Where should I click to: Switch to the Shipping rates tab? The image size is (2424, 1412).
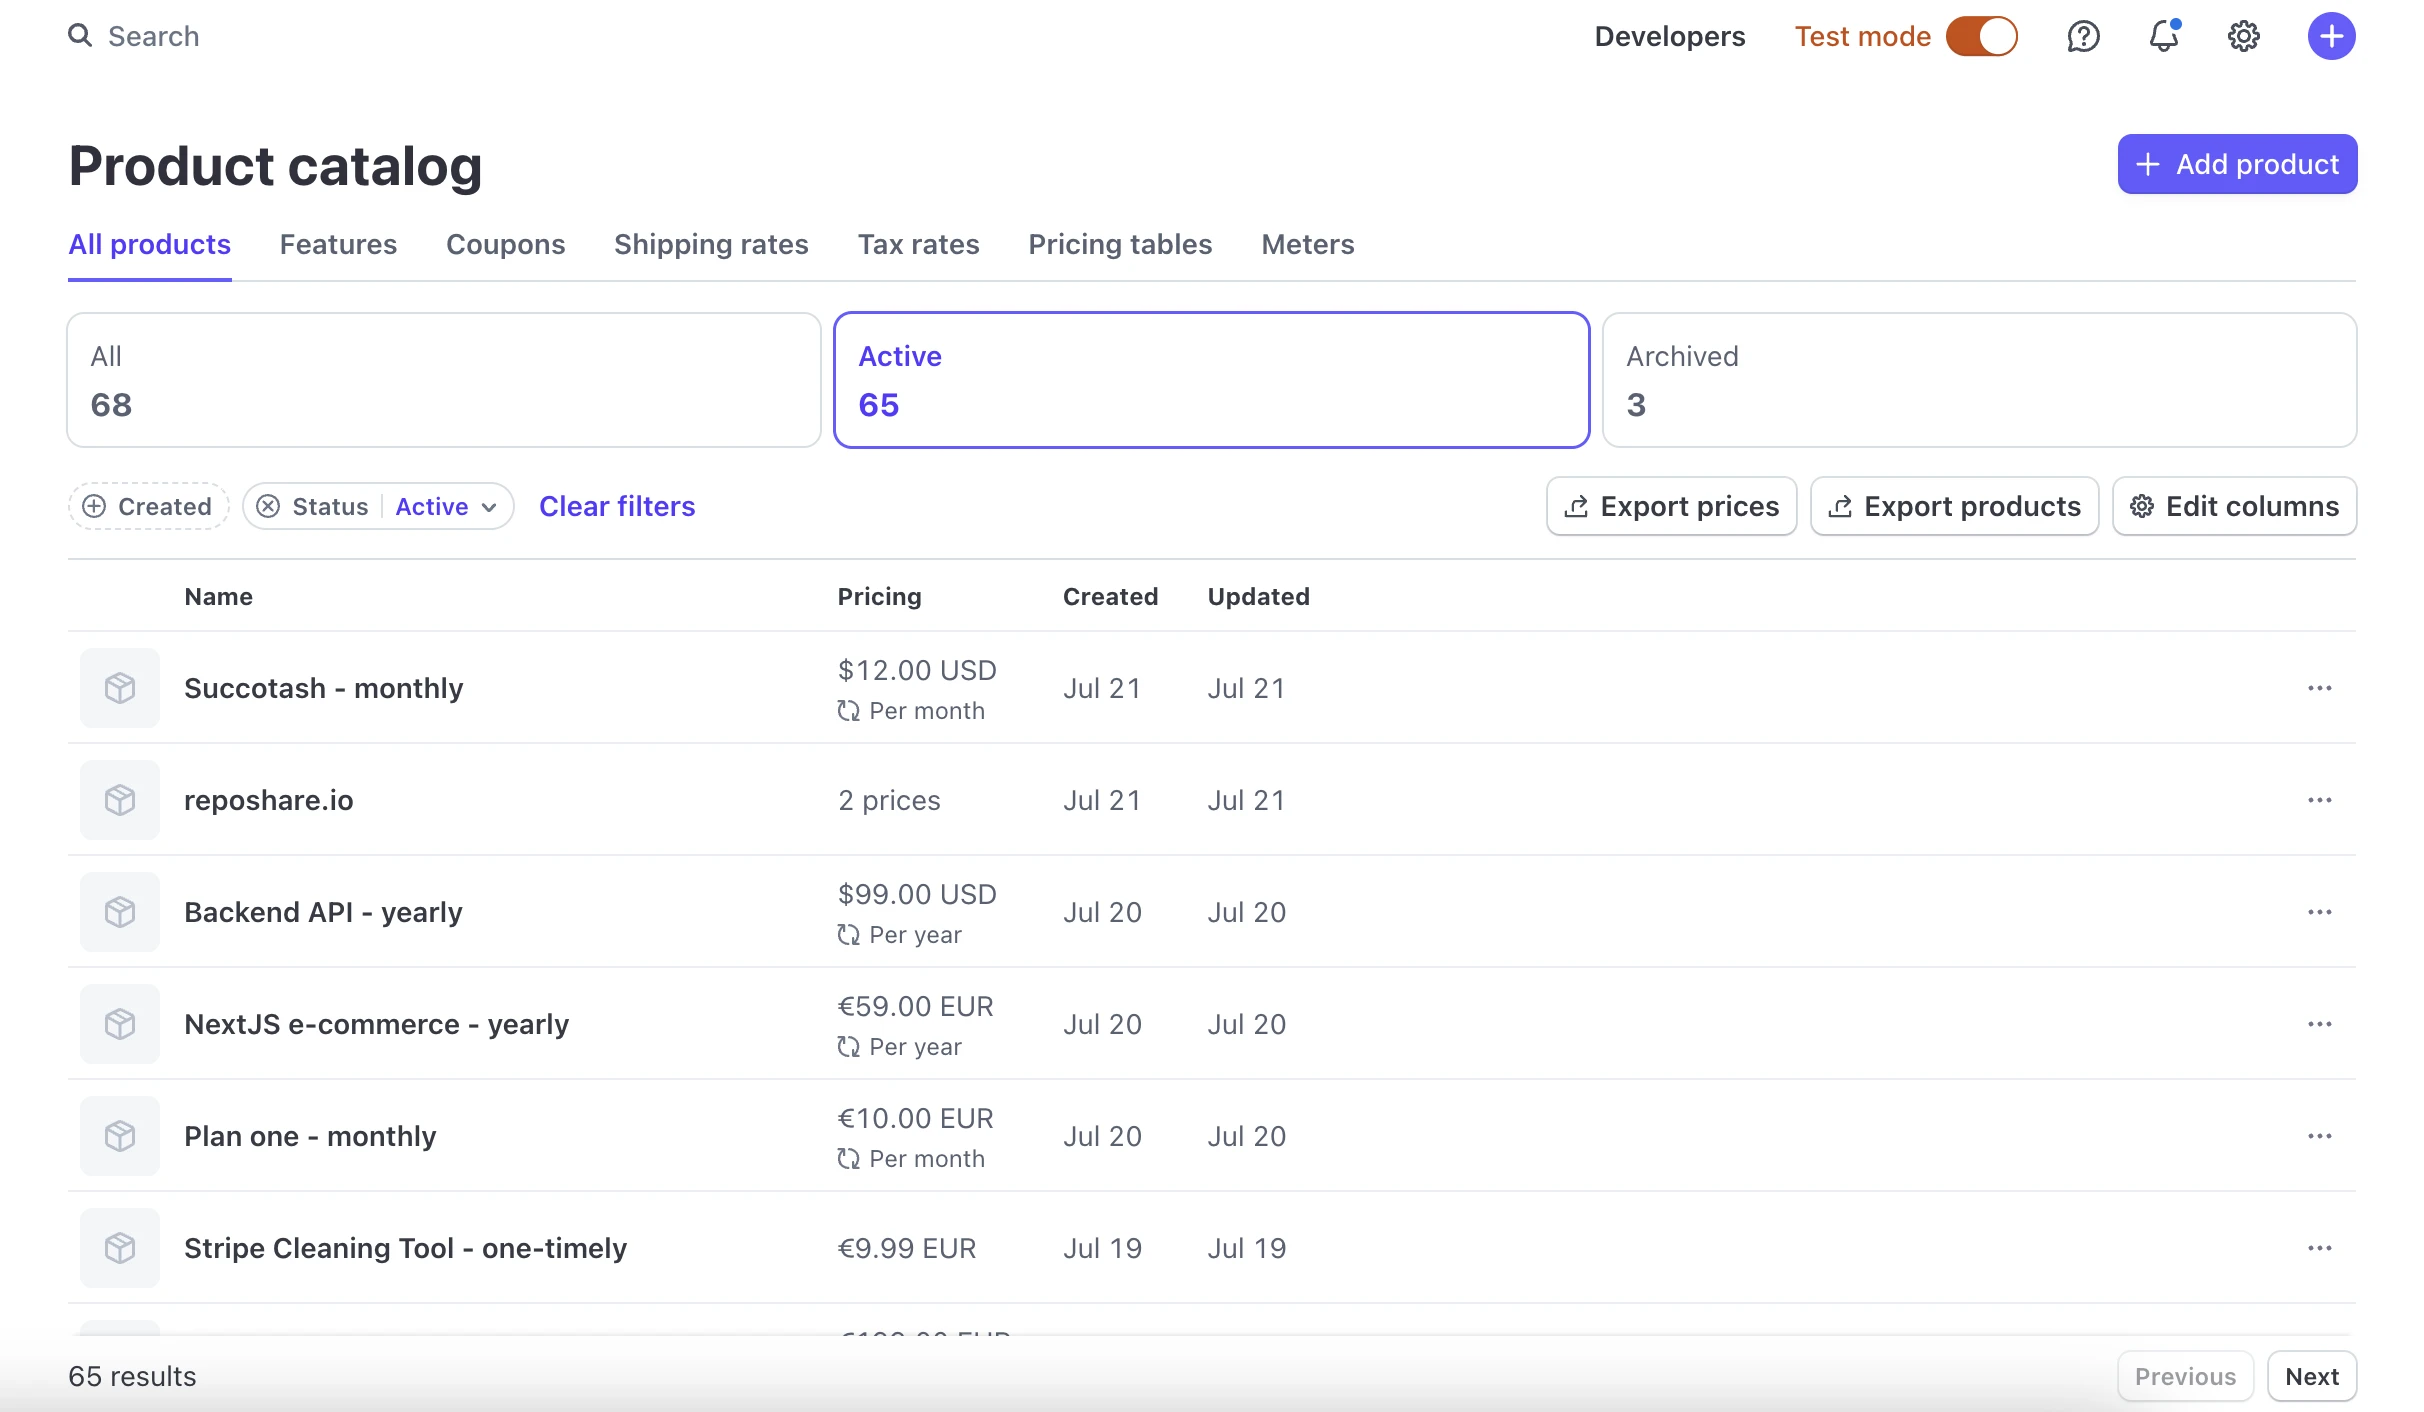click(711, 244)
